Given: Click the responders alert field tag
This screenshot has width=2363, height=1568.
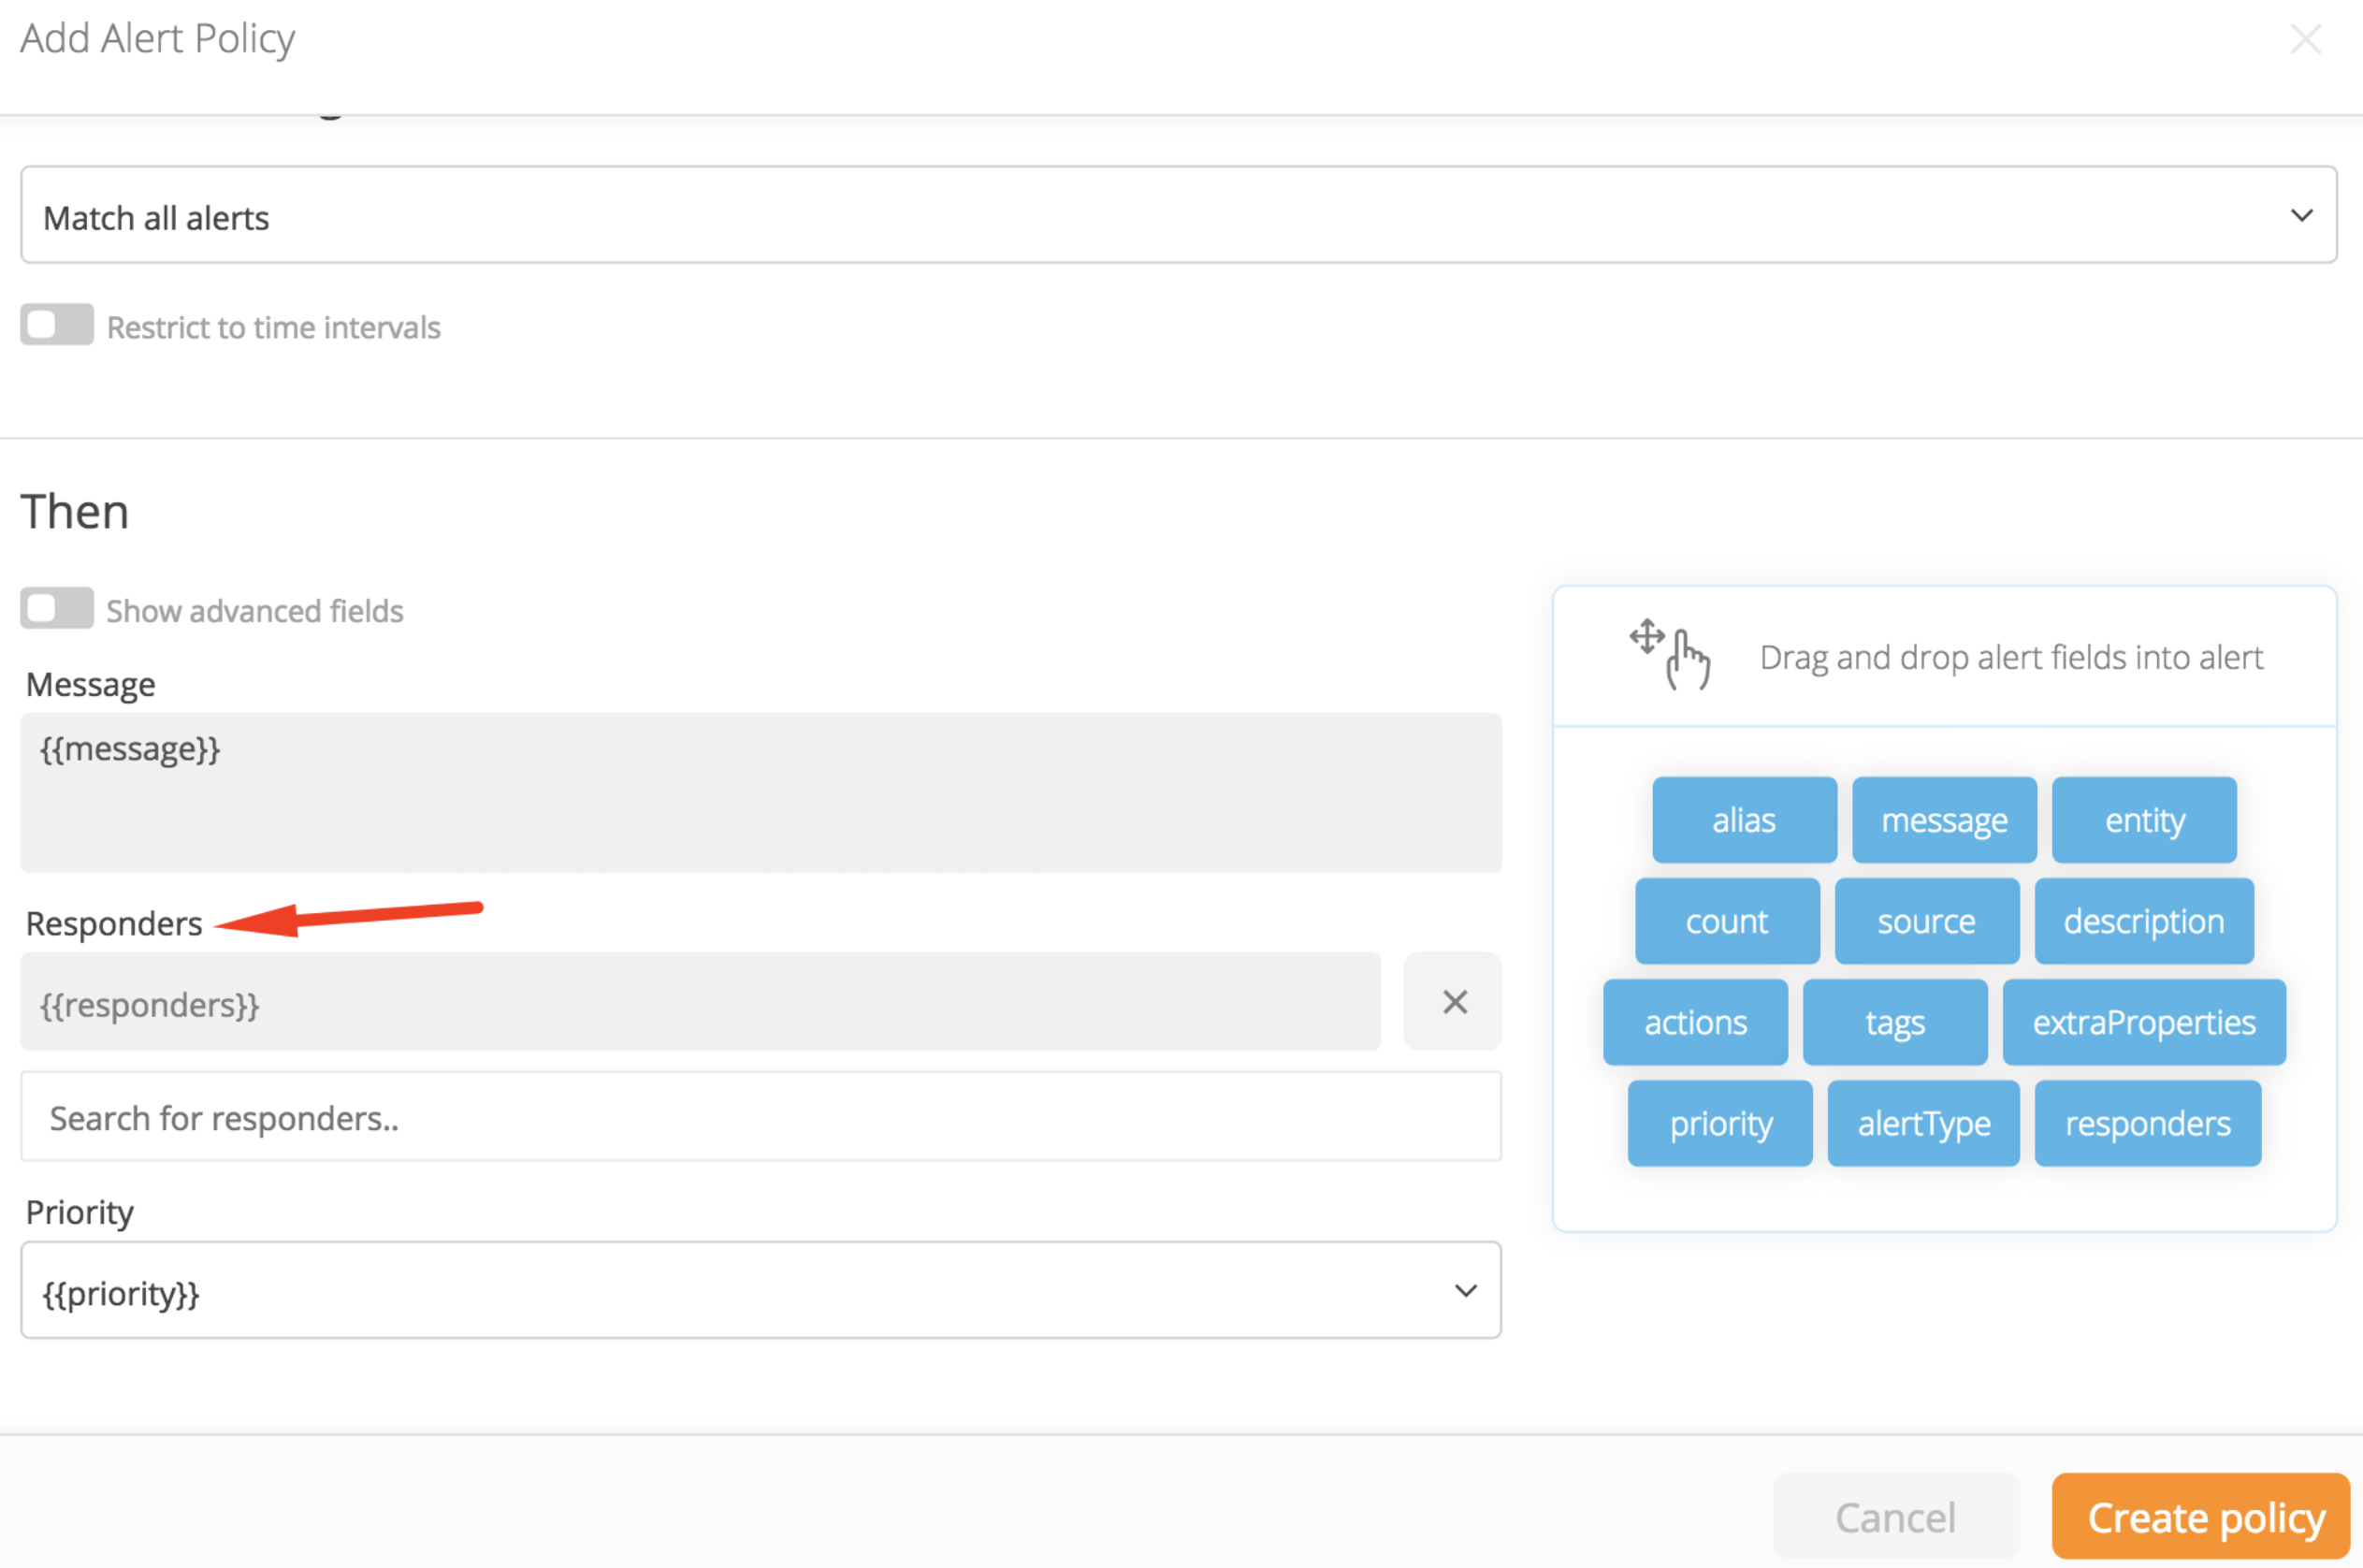Looking at the screenshot, I should click(x=2146, y=1122).
